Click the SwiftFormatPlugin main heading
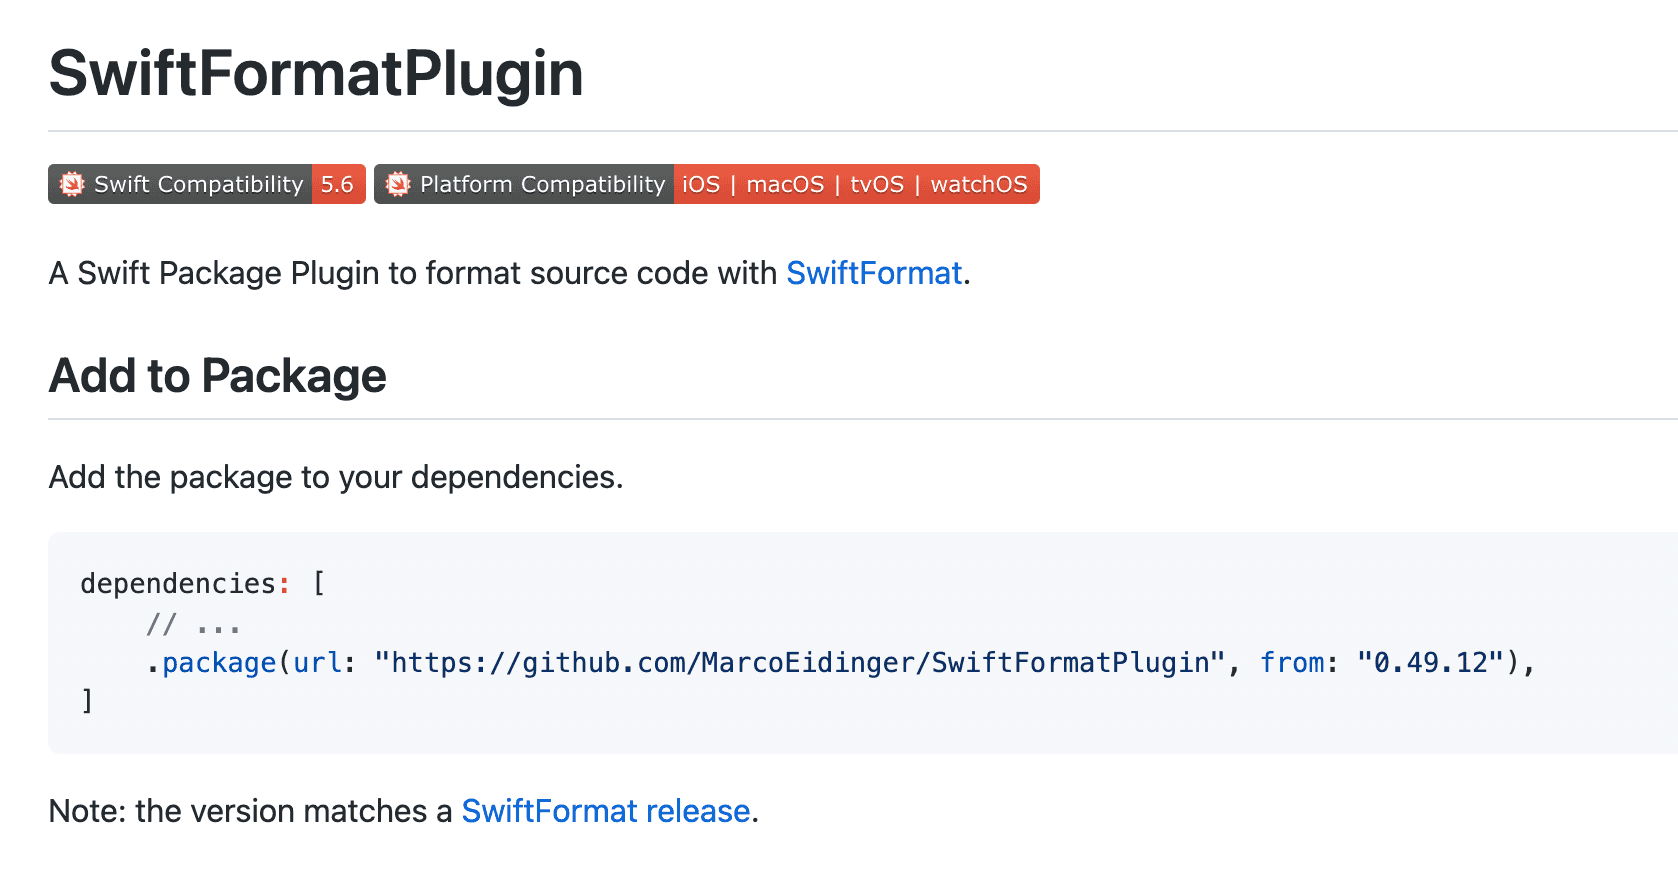The height and width of the screenshot is (880, 1678). coord(316,73)
